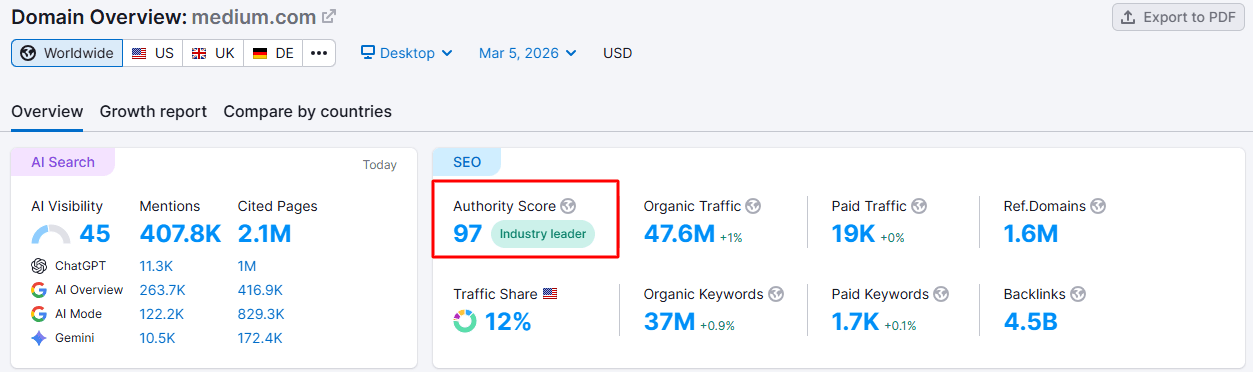Click the Paid Keywords +0.1% change
This screenshot has width=1253, height=372.
[900, 326]
